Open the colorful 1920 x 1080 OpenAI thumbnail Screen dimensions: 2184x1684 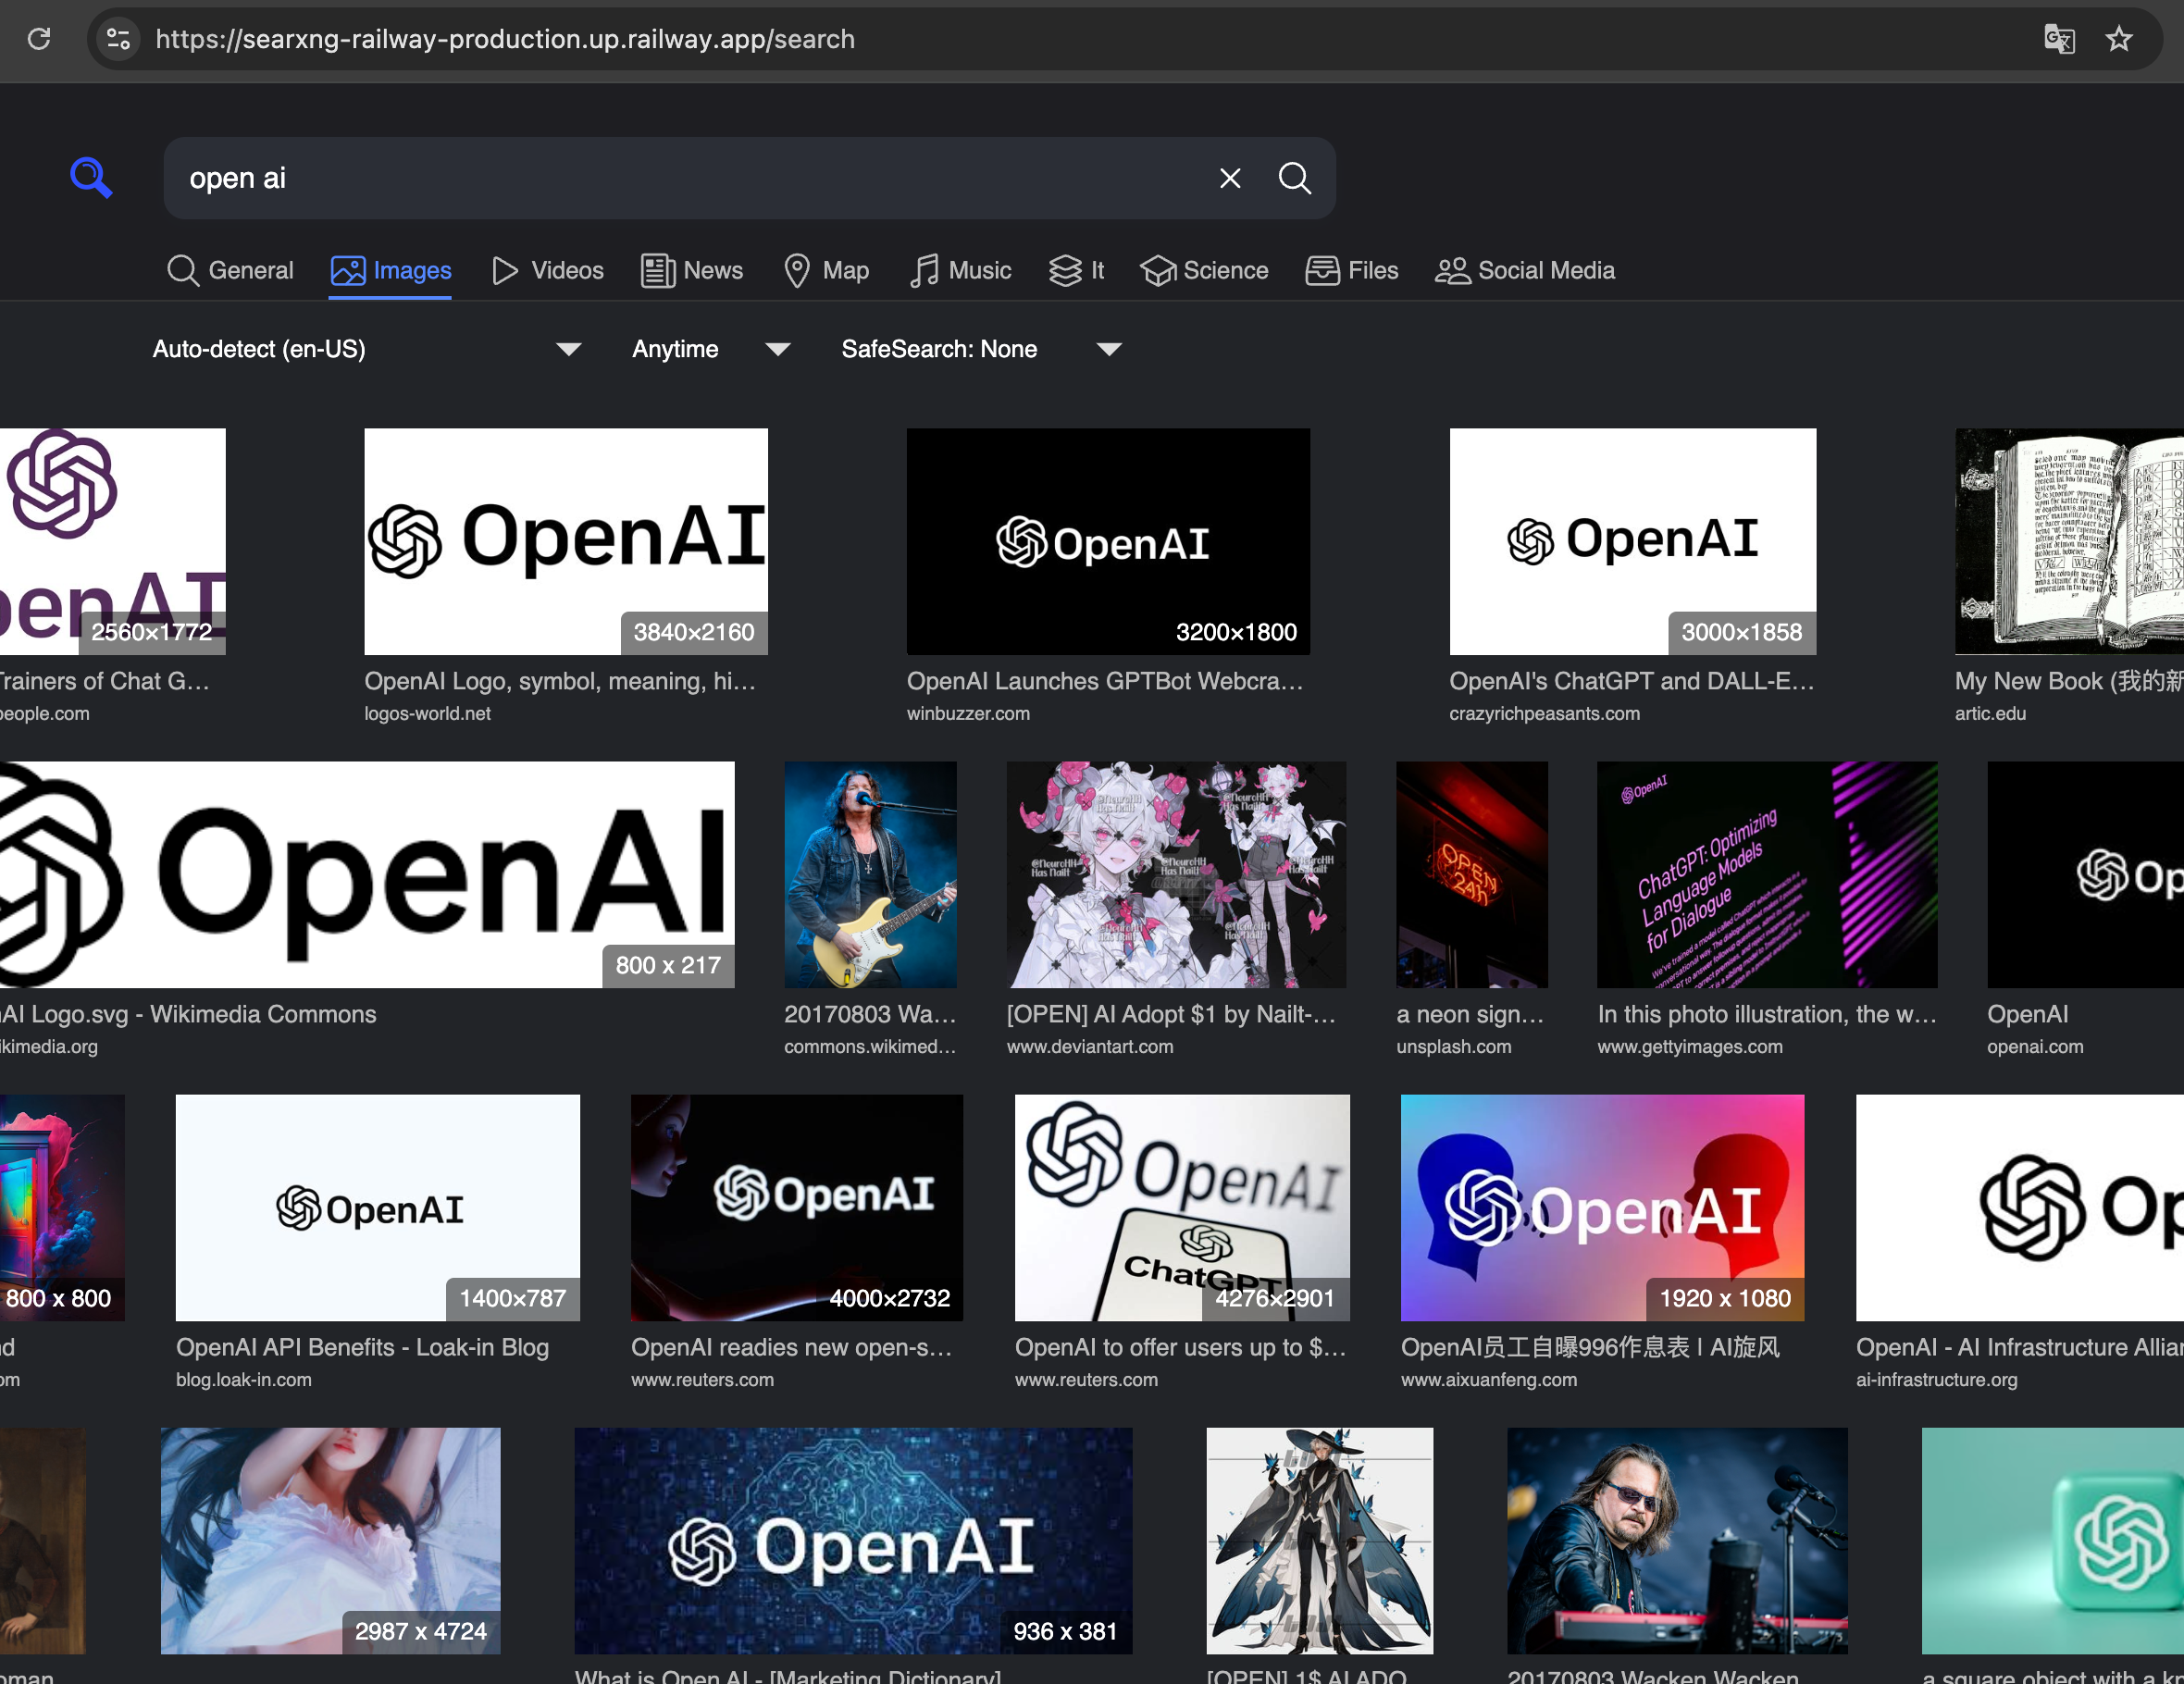tap(1602, 1208)
